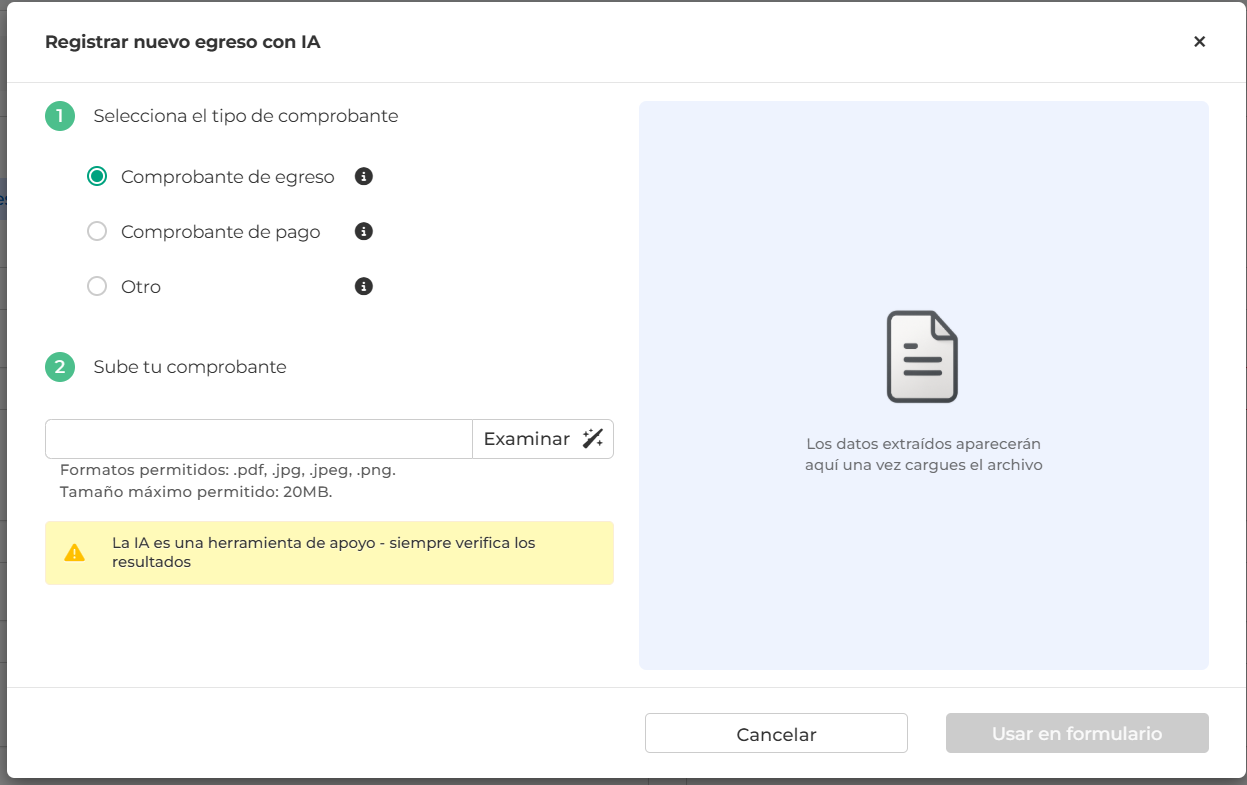Viewport: 1247px width, 785px height.
Task: Click the green step 1 badge
Action: point(60,116)
